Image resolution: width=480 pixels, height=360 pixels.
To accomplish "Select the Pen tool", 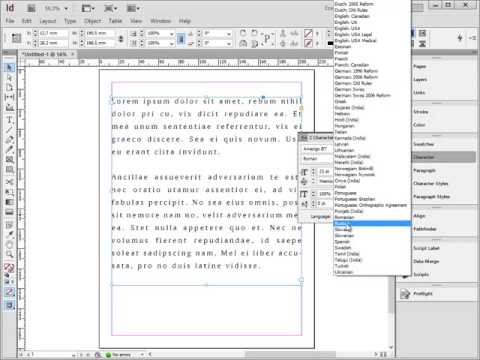I will (9, 140).
